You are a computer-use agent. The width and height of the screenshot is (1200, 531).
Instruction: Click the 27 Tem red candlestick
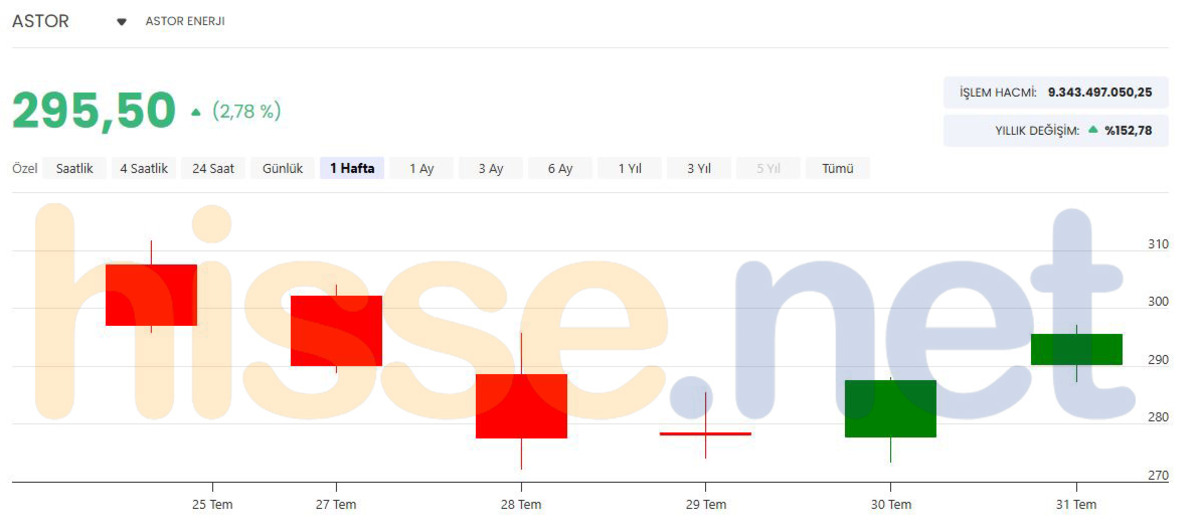click(x=336, y=331)
